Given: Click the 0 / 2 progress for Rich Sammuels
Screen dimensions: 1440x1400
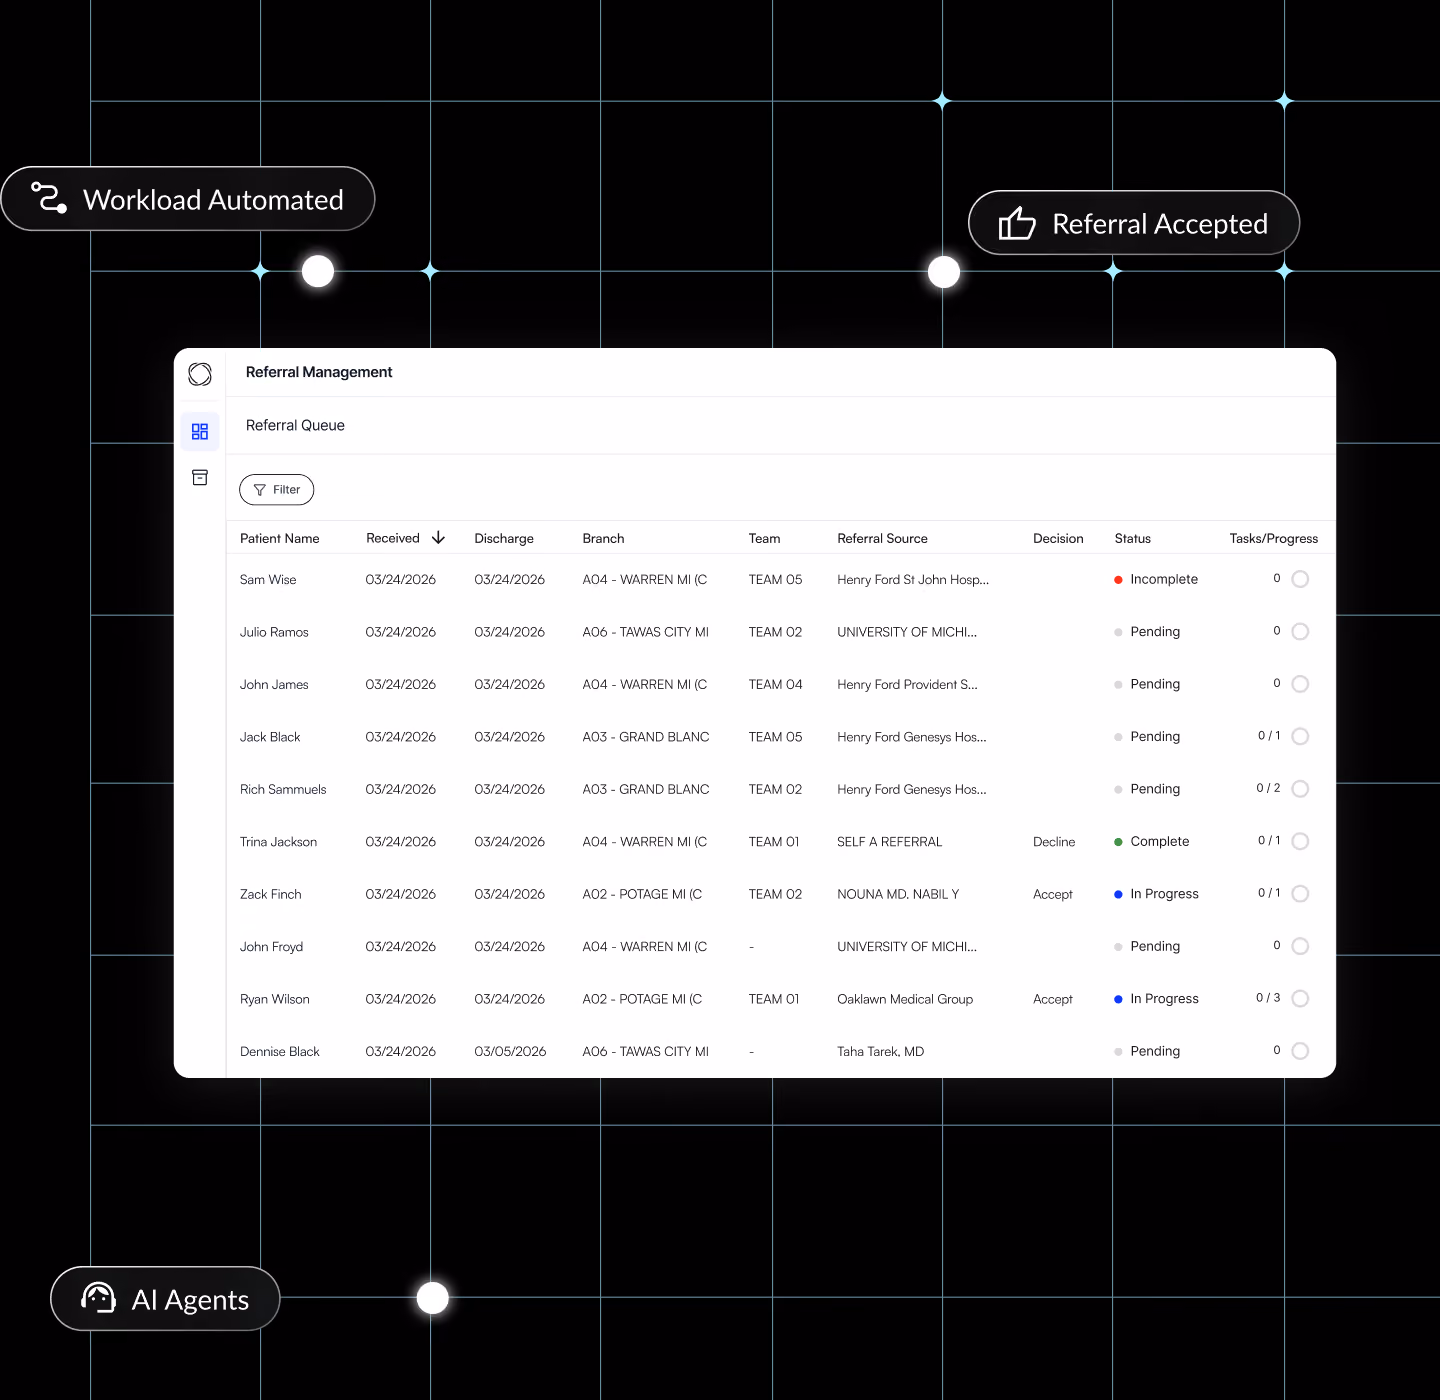Looking at the screenshot, I should coord(1268,788).
